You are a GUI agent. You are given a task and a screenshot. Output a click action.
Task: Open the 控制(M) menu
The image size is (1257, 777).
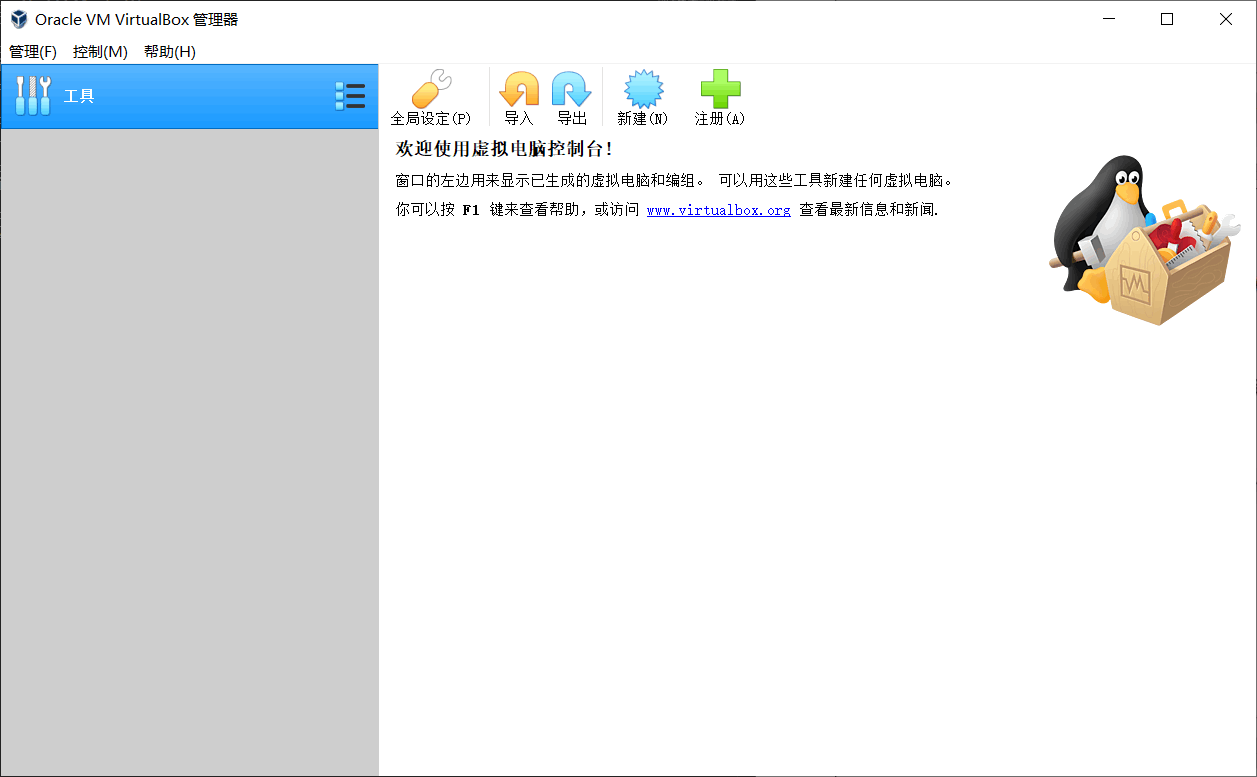tap(100, 52)
